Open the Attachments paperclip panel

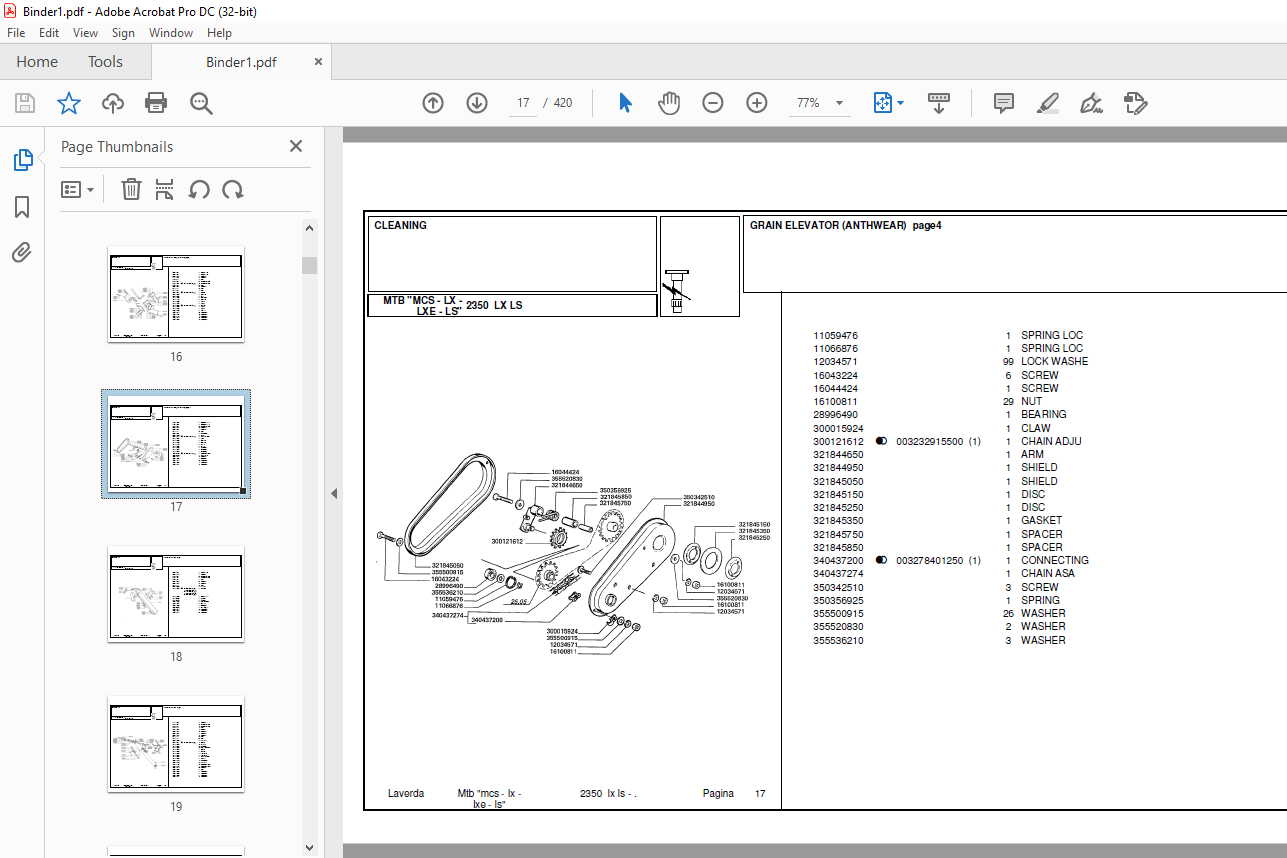coord(22,252)
